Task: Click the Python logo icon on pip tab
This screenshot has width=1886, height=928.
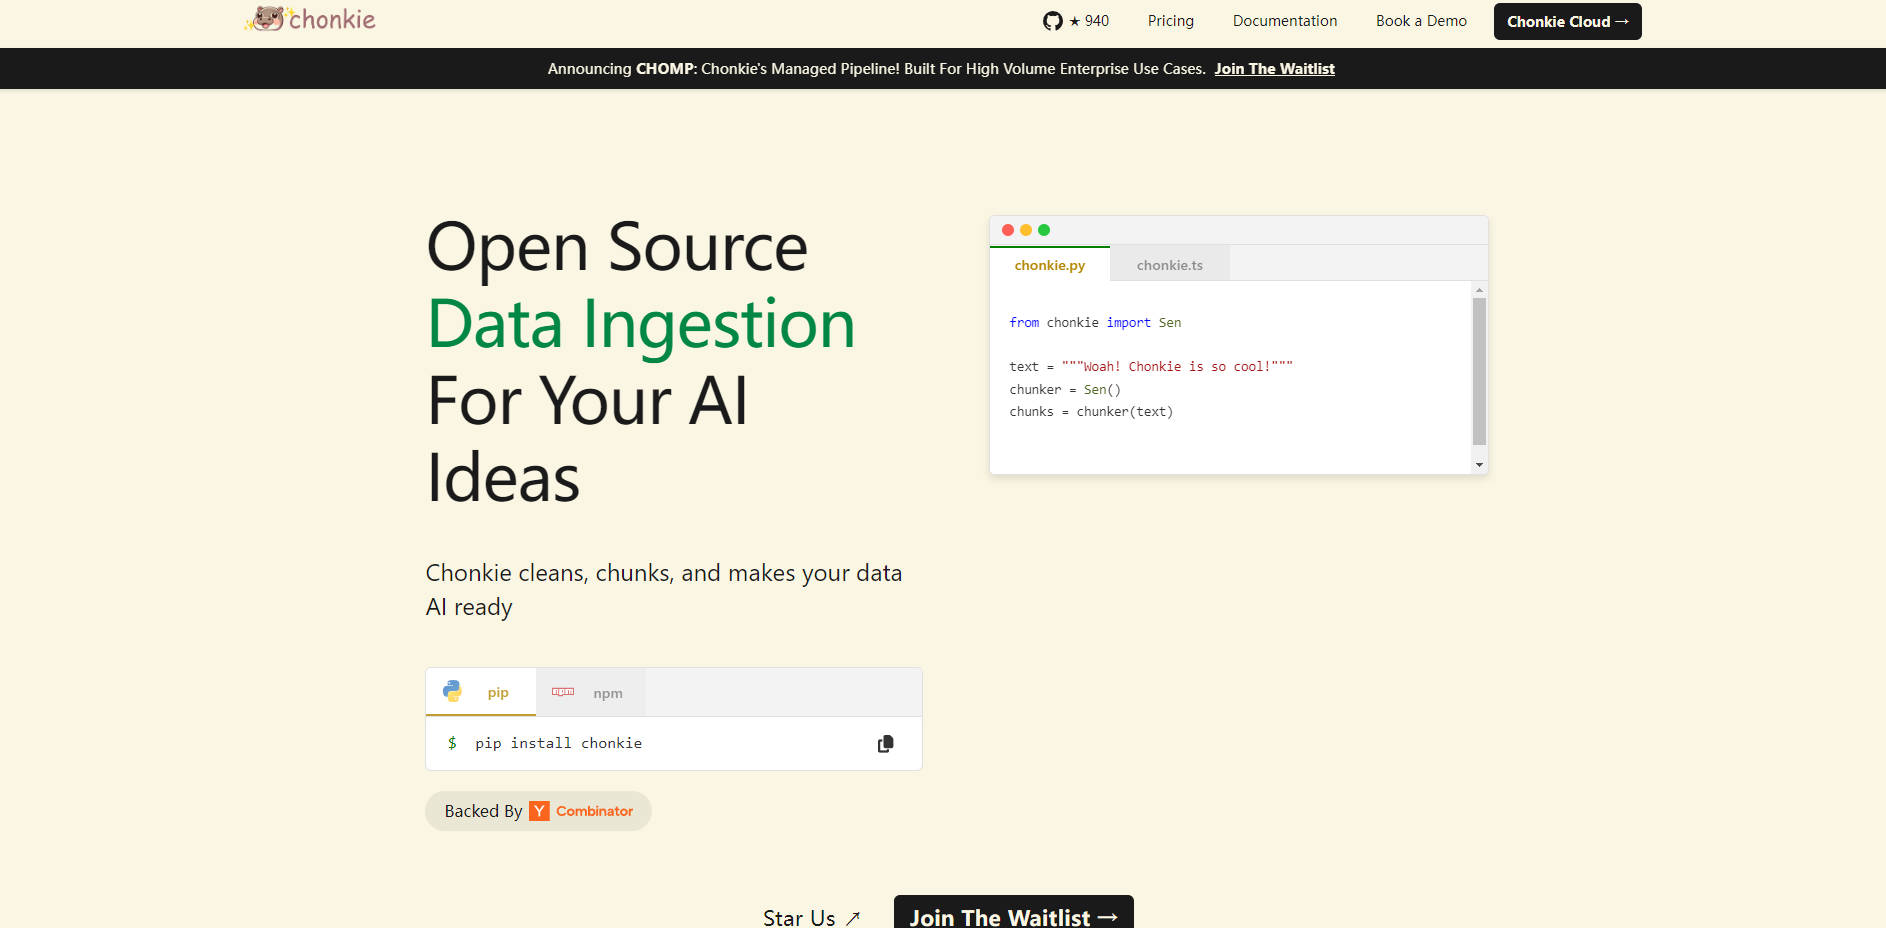Action: pyautogui.click(x=453, y=691)
